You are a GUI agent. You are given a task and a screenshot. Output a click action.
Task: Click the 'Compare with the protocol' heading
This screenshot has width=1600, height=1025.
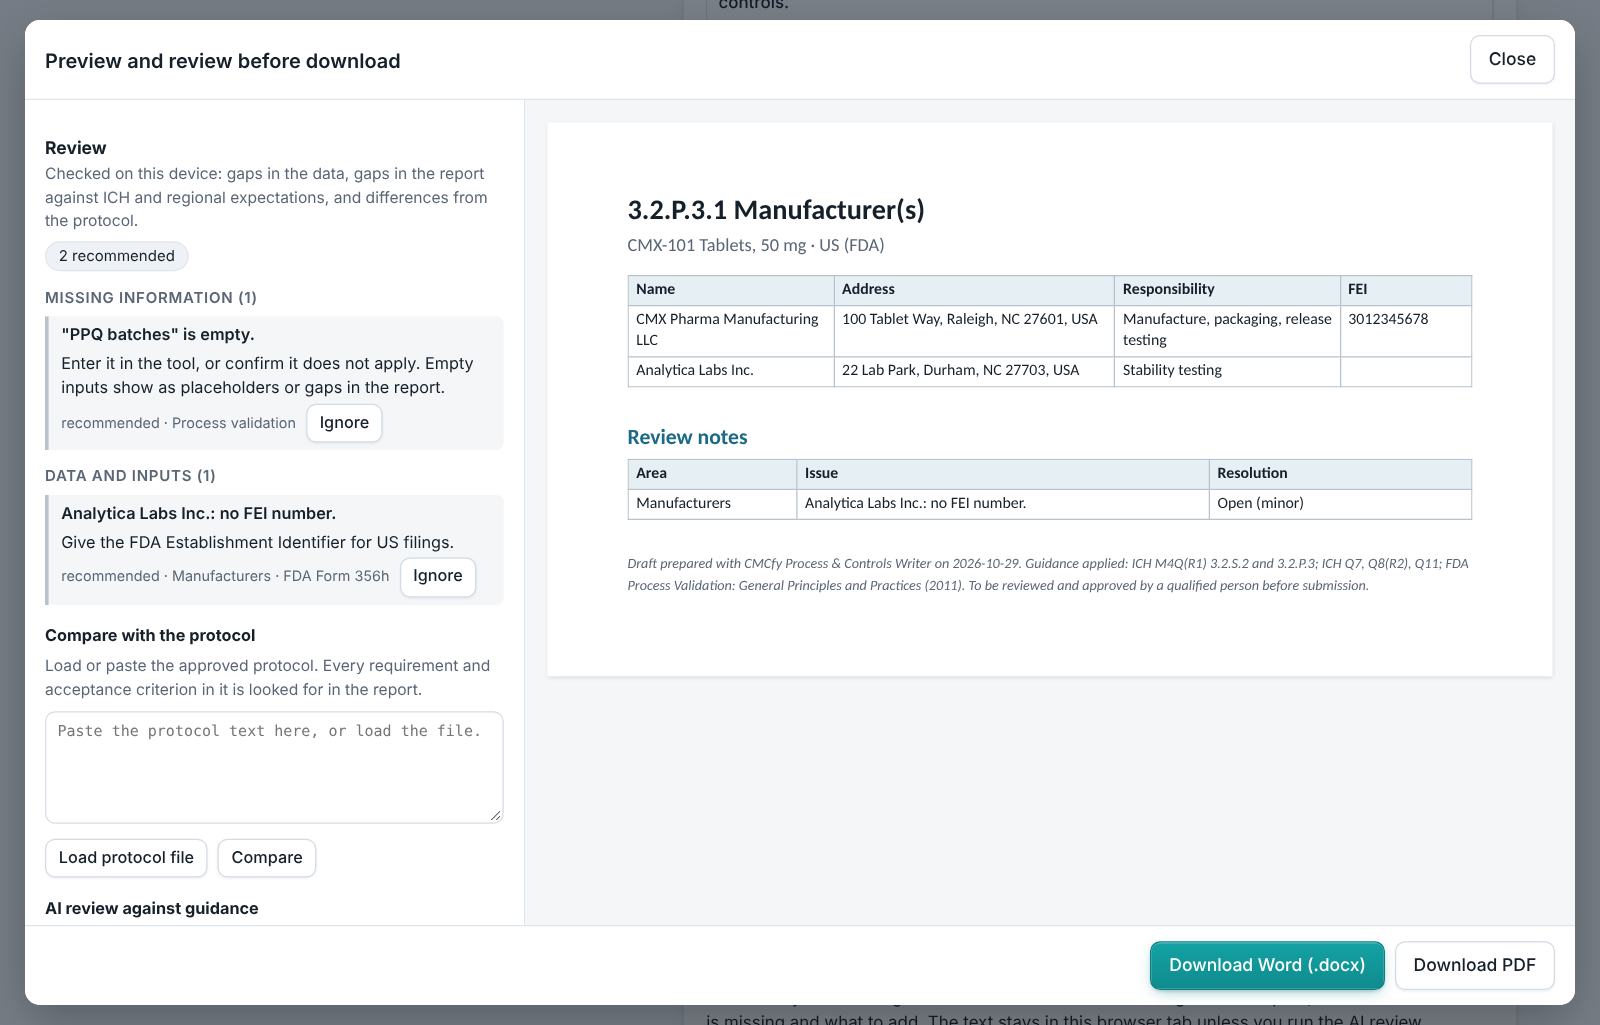point(150,635)
